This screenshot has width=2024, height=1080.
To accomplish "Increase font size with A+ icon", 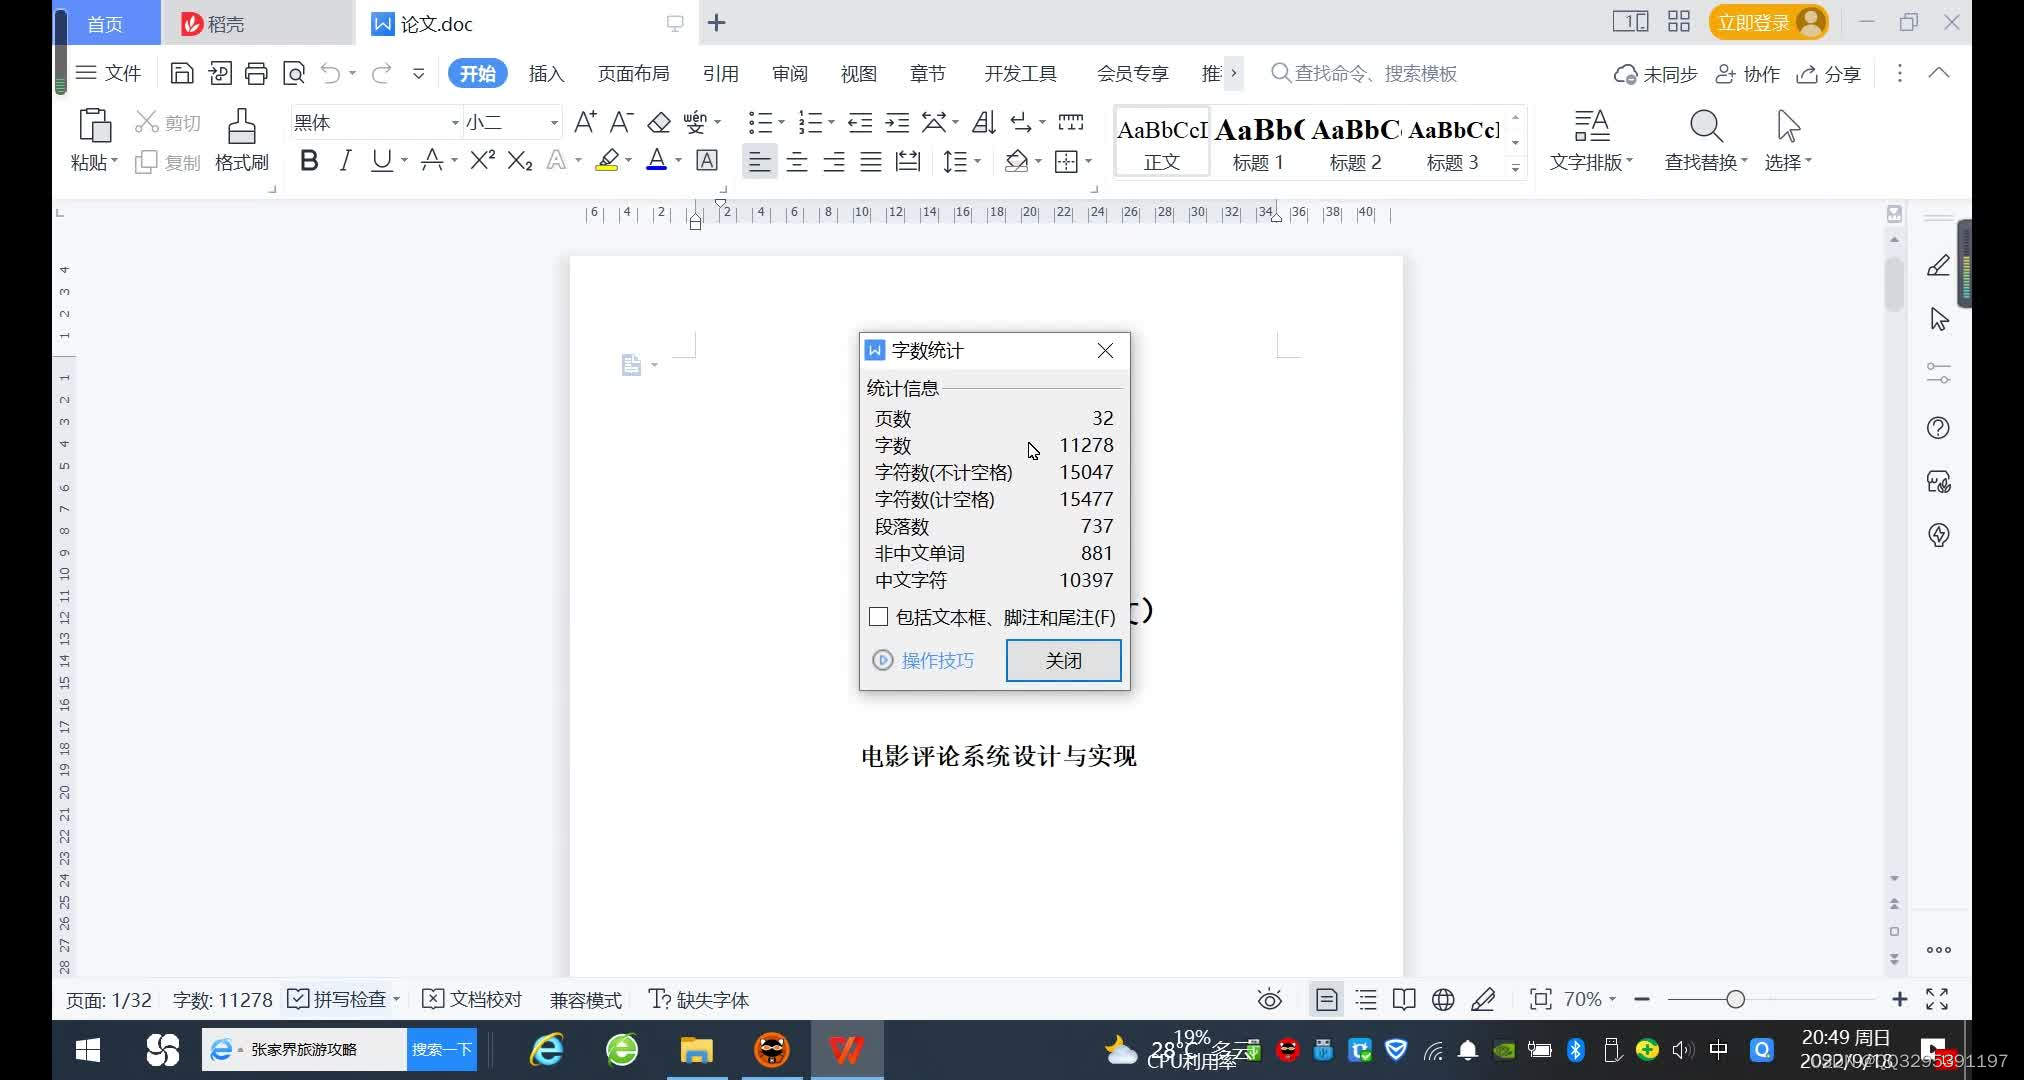I will click(x=586, y=122).
